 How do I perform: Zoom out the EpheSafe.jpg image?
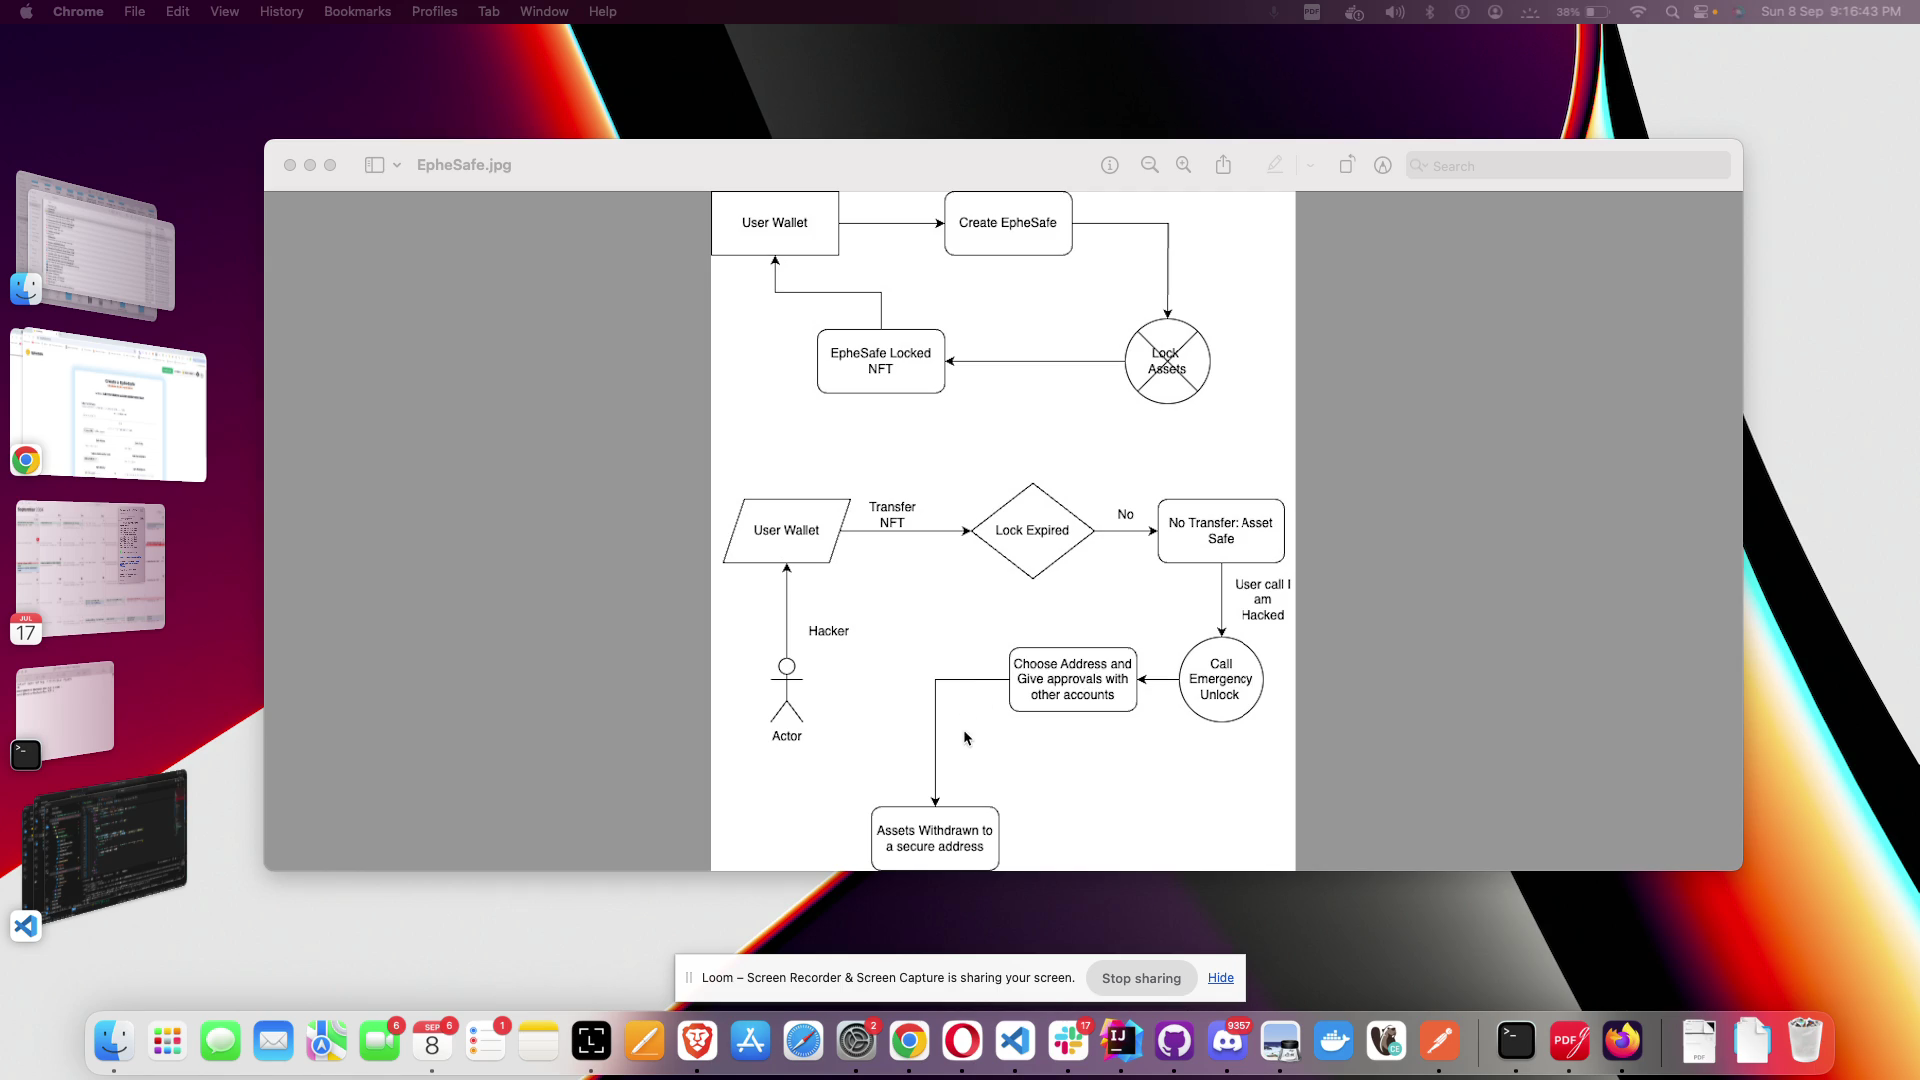1150,165
